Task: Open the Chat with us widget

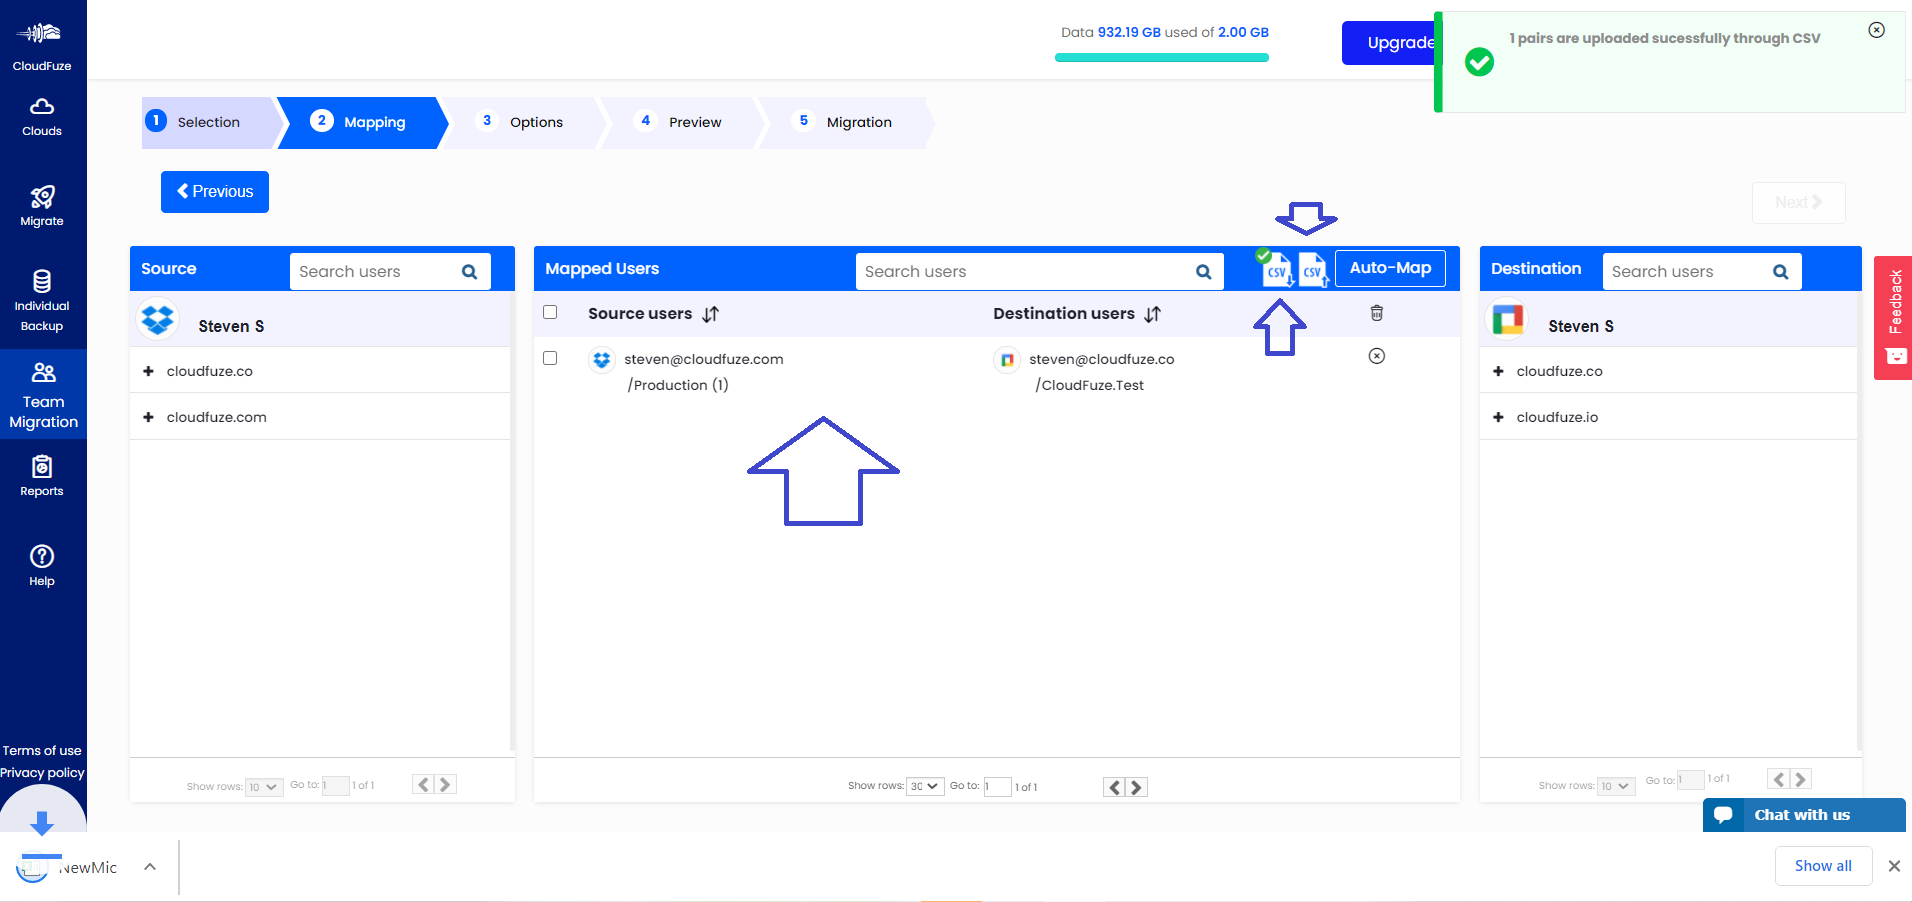Action: 1803,815
